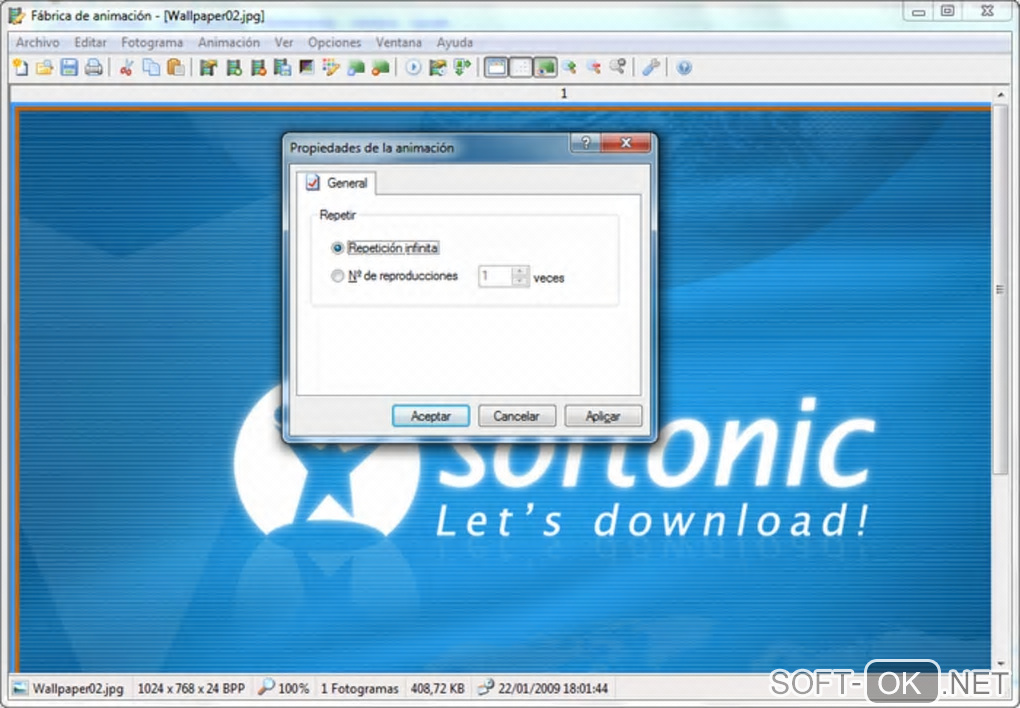
Task: Click the green down arrows icon
Action: [463, 67]
